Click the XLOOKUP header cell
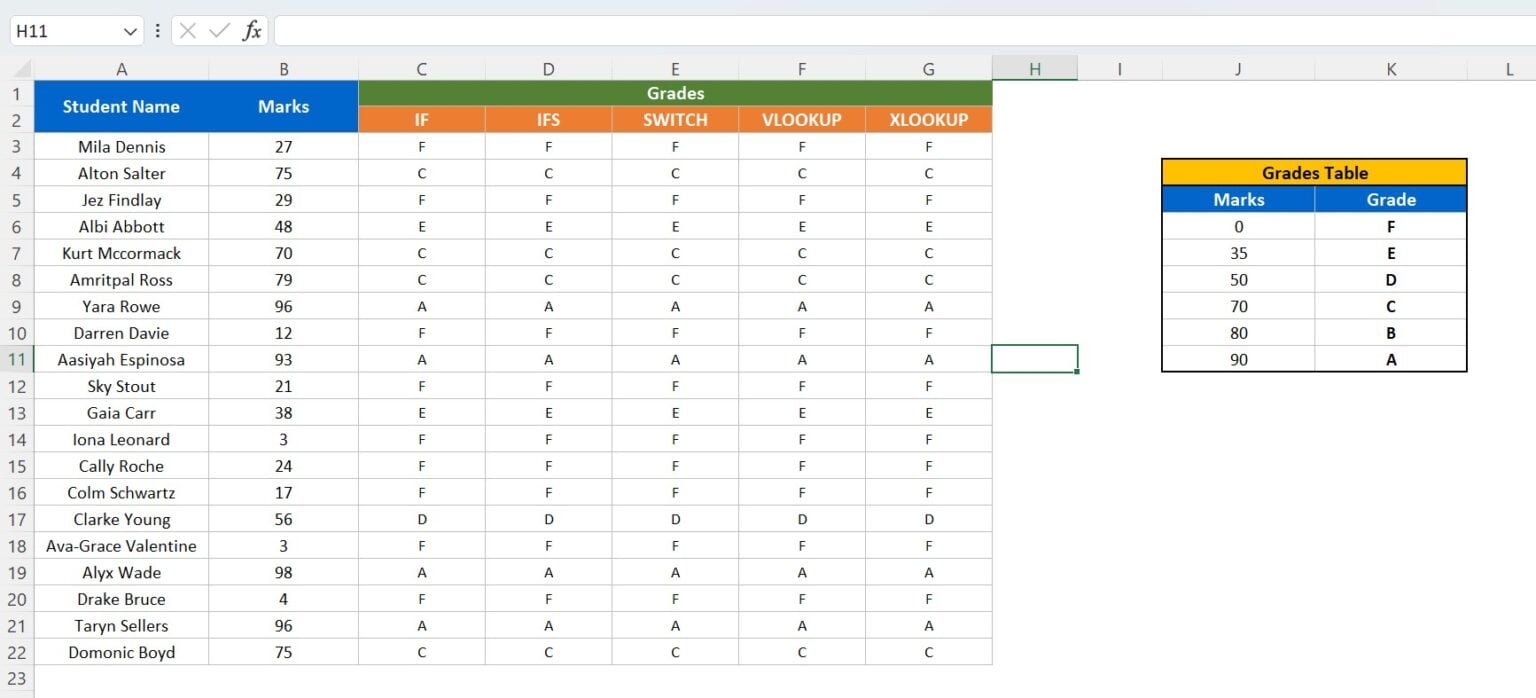The image size is (1536, 698). 928,119
